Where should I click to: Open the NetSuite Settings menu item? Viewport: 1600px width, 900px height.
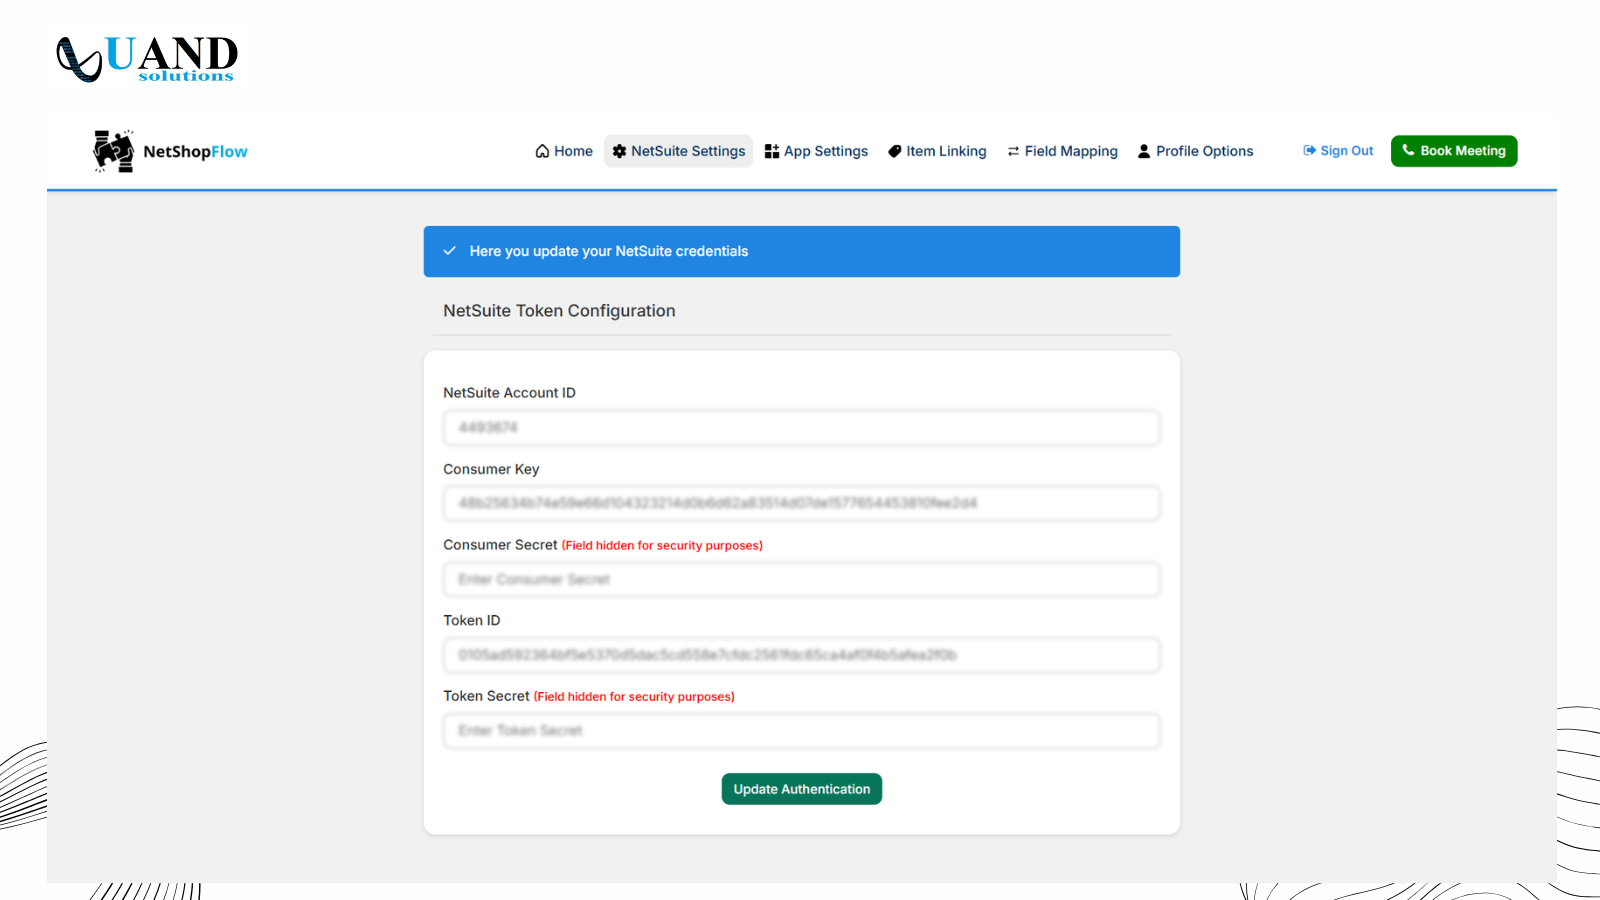(679, 151)
